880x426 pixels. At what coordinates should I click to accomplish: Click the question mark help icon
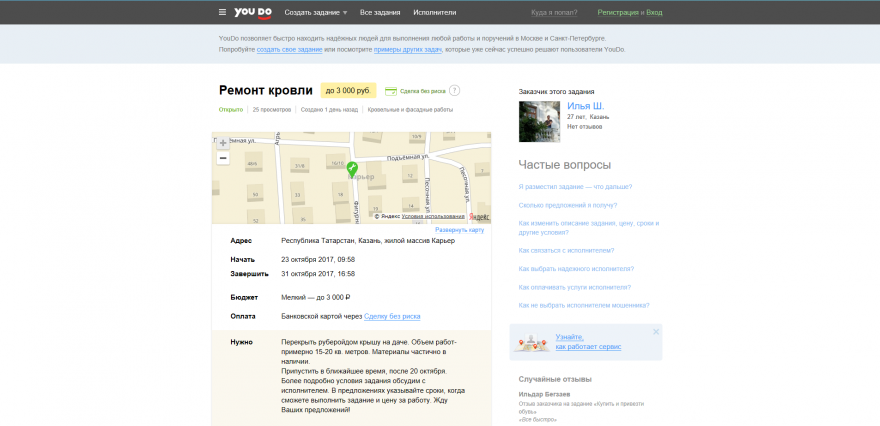455,91
